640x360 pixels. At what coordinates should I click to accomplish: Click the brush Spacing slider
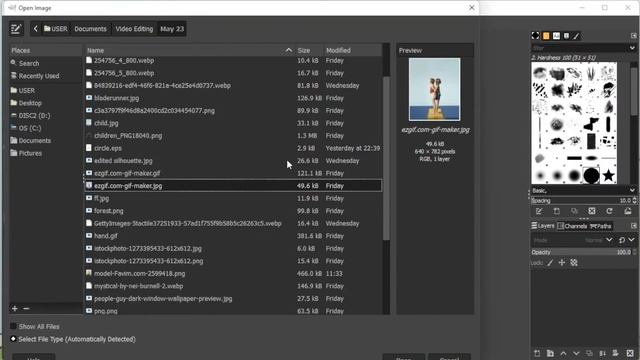582,200
